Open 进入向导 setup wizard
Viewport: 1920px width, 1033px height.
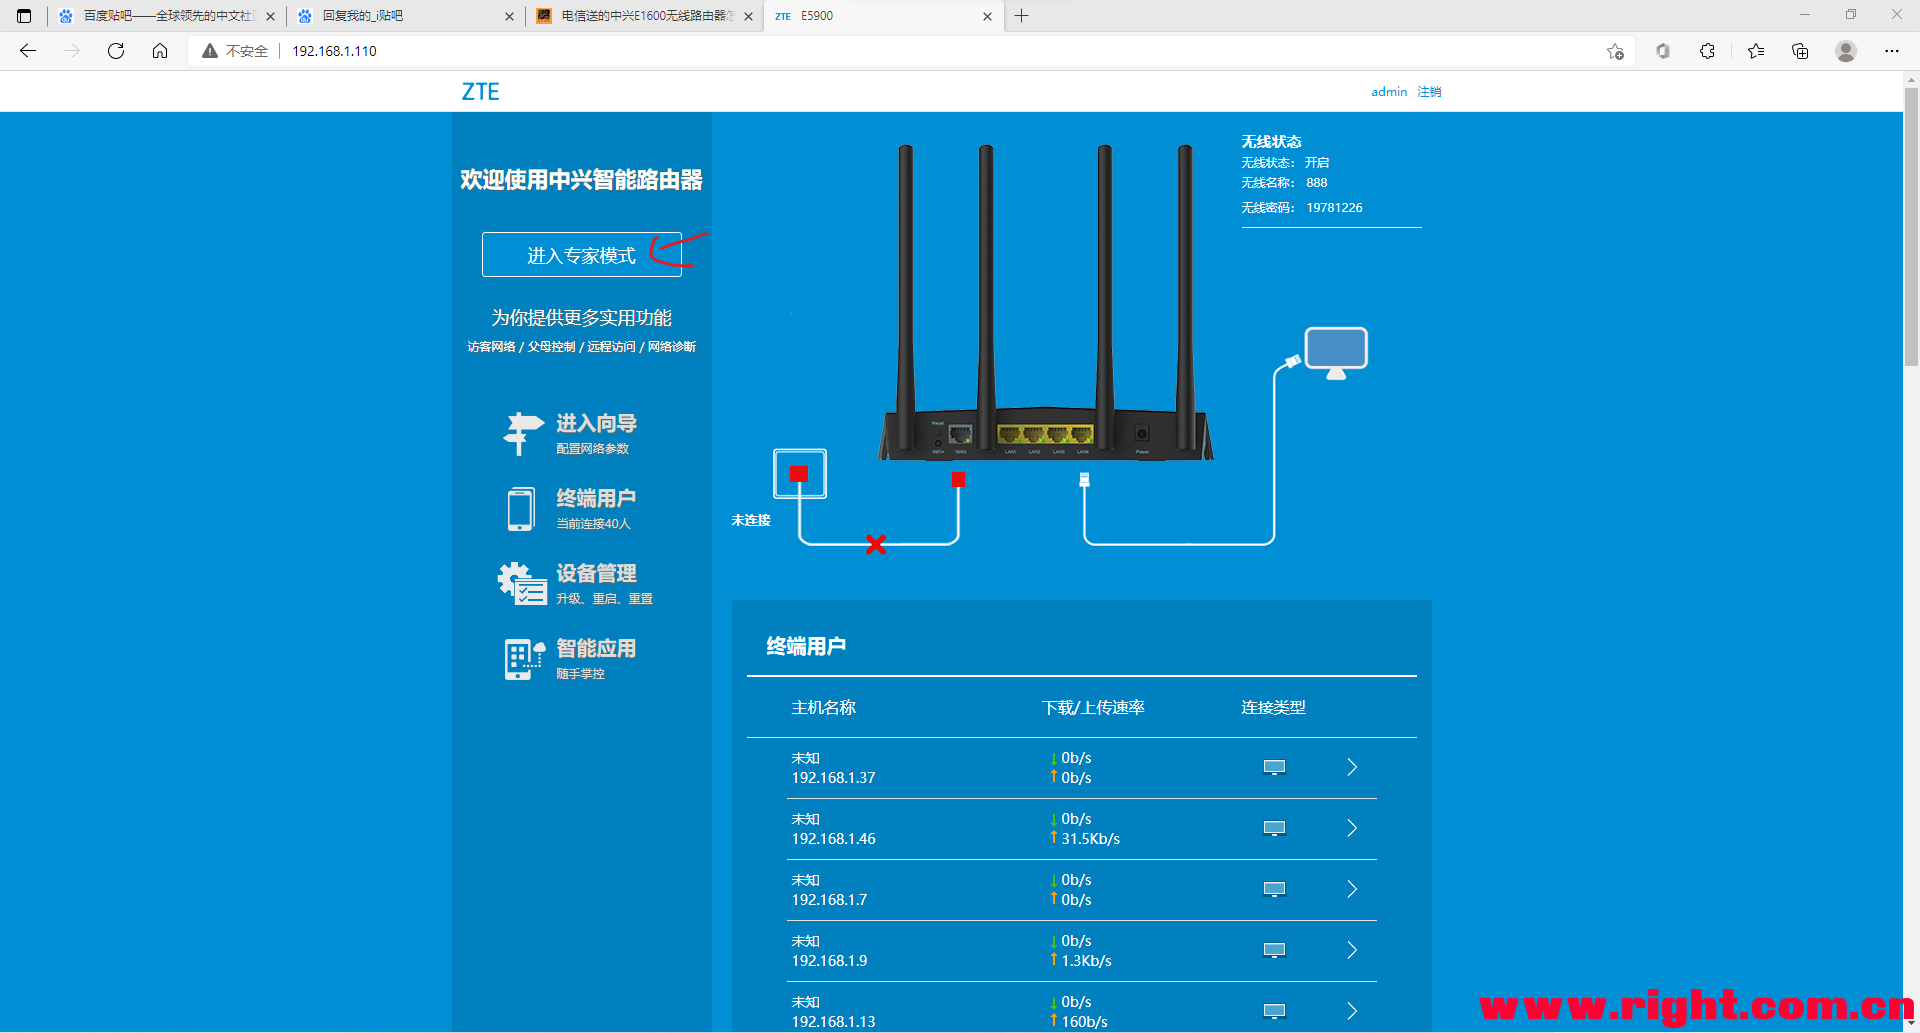coord(596,424)
